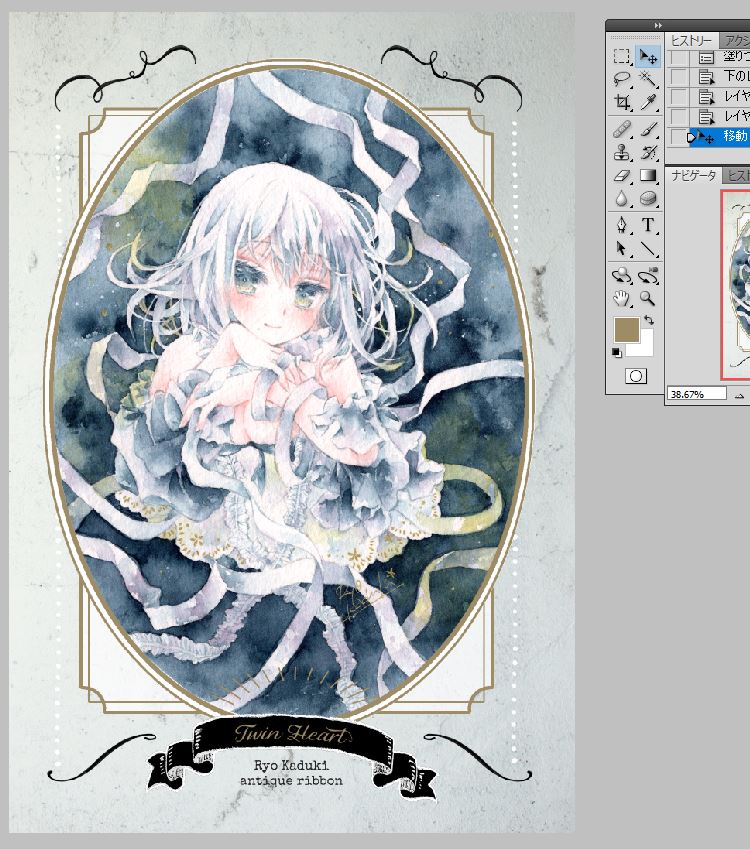Collapse the panel with double-arrow button

658,25
